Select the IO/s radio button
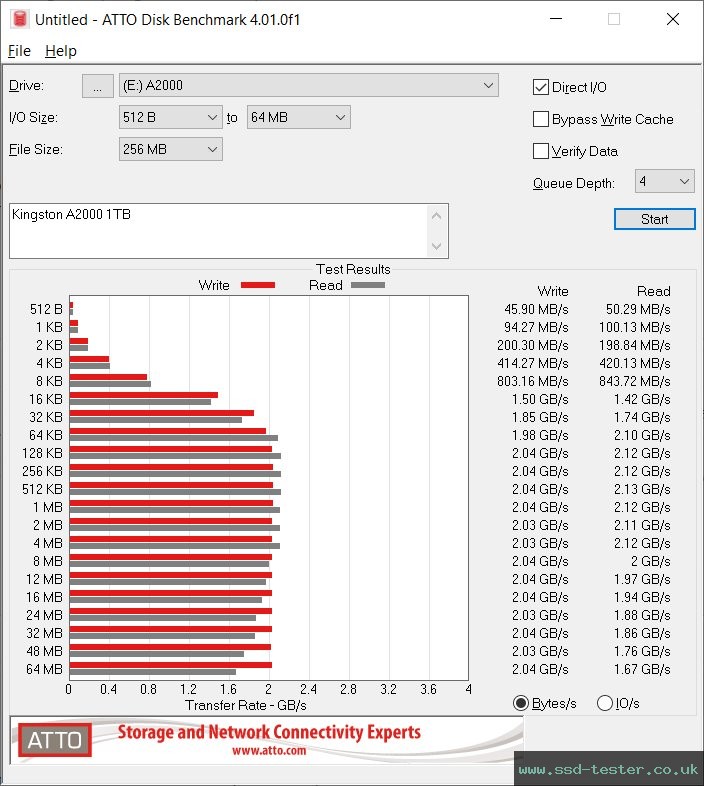Viewport: 704px width, 786px height. pyautogui.click(x=605, y=703)
